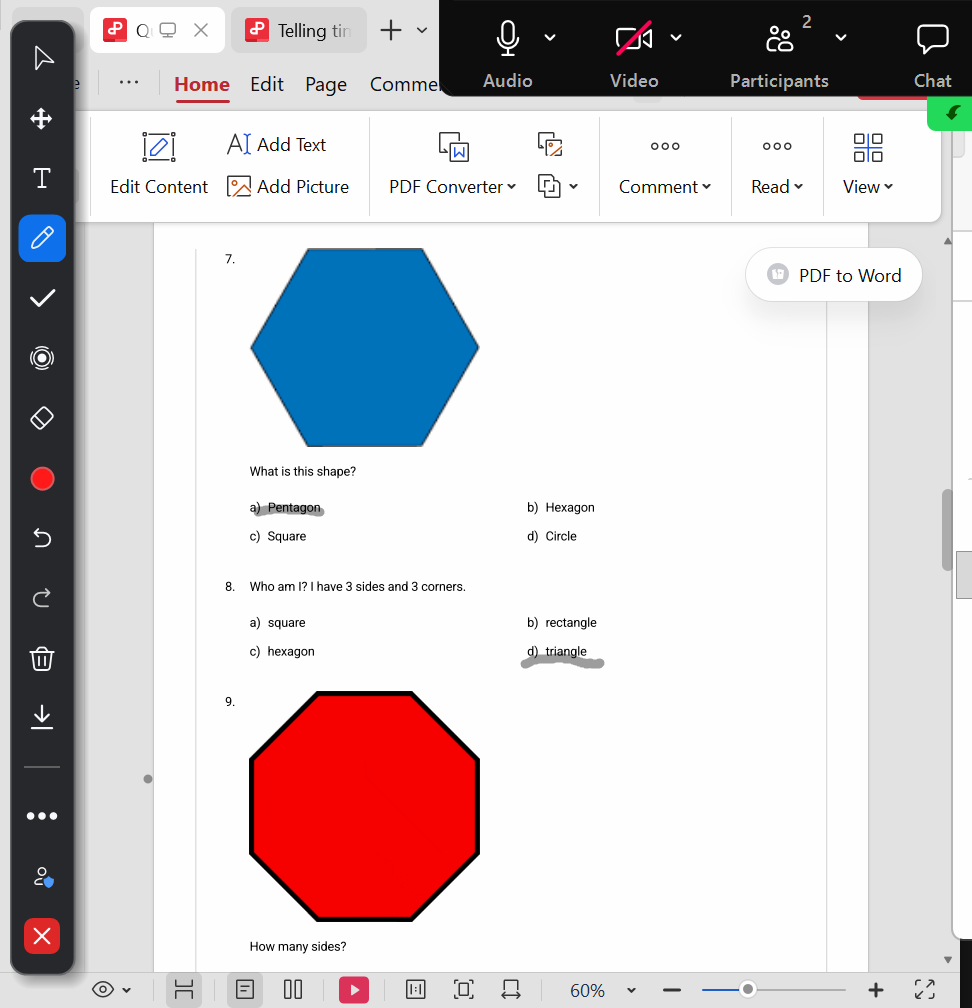Expand the tab list dropdown arrow
972x1008 pixels.
[x=422, y=30]
